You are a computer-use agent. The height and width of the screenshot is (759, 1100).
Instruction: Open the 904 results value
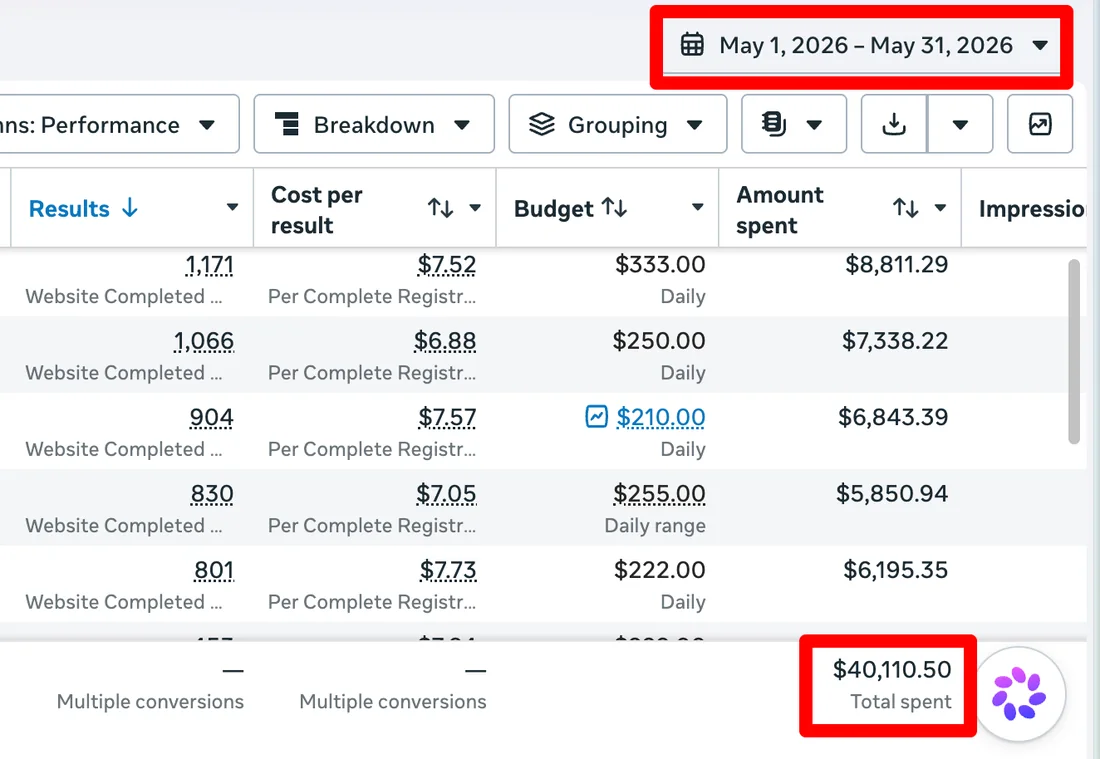[x=211, y=418]
